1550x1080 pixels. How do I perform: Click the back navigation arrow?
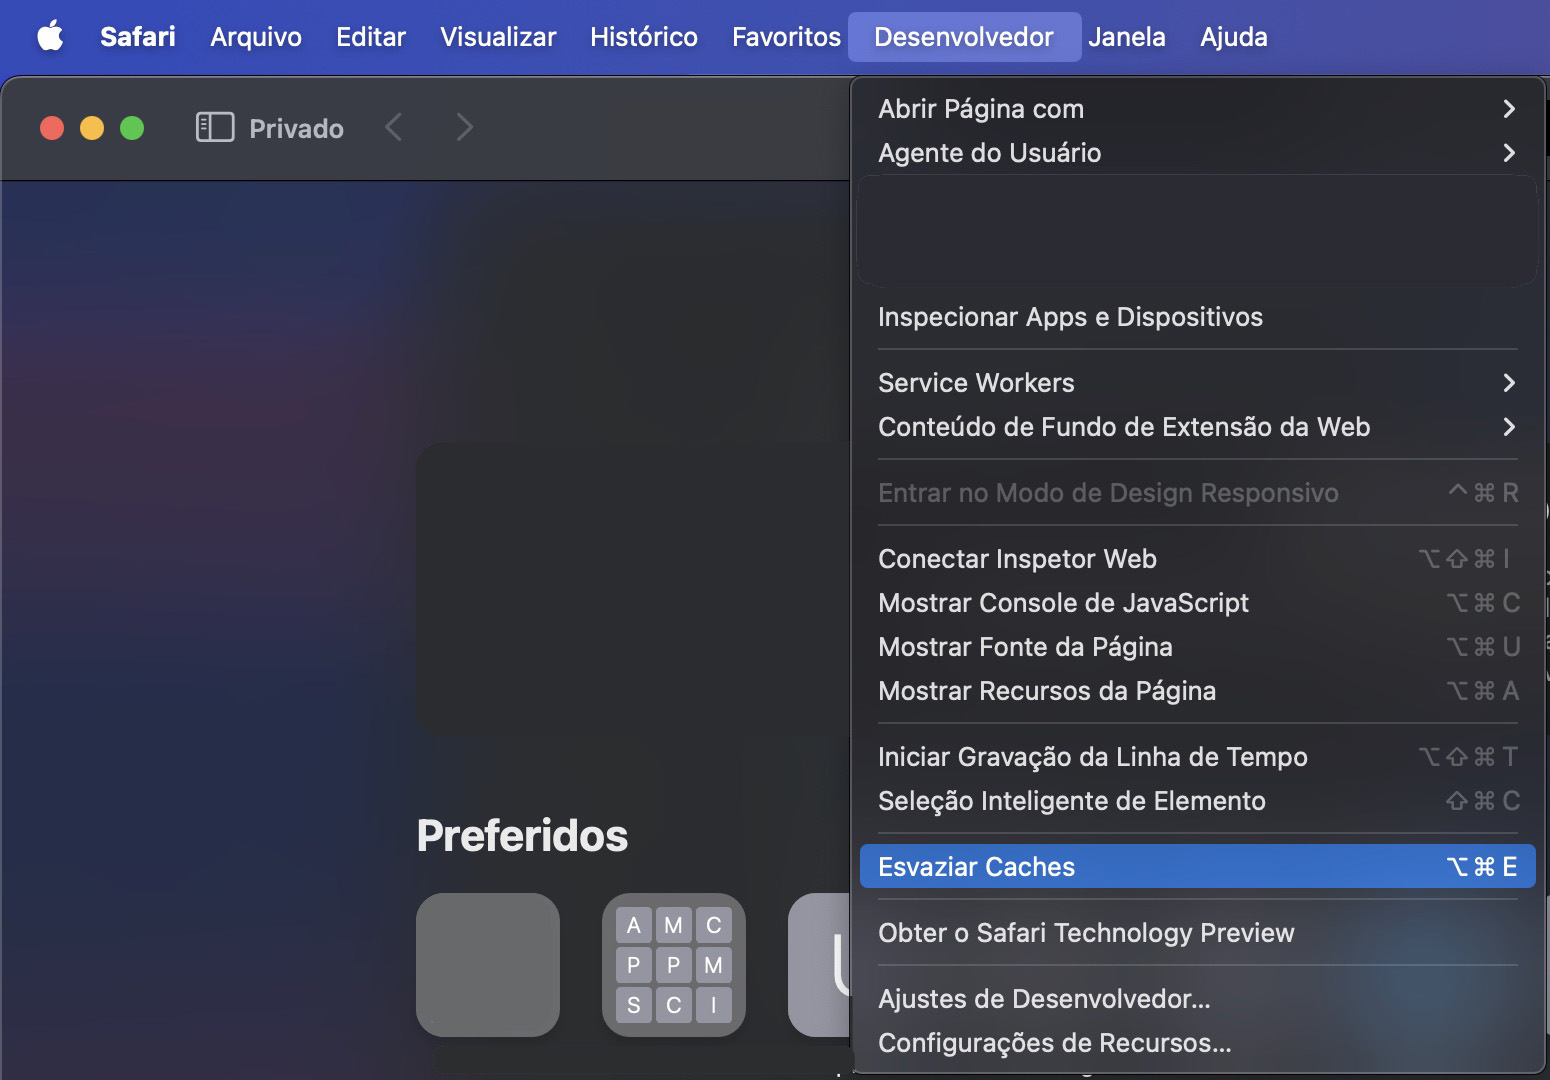(x=393, y=127)
